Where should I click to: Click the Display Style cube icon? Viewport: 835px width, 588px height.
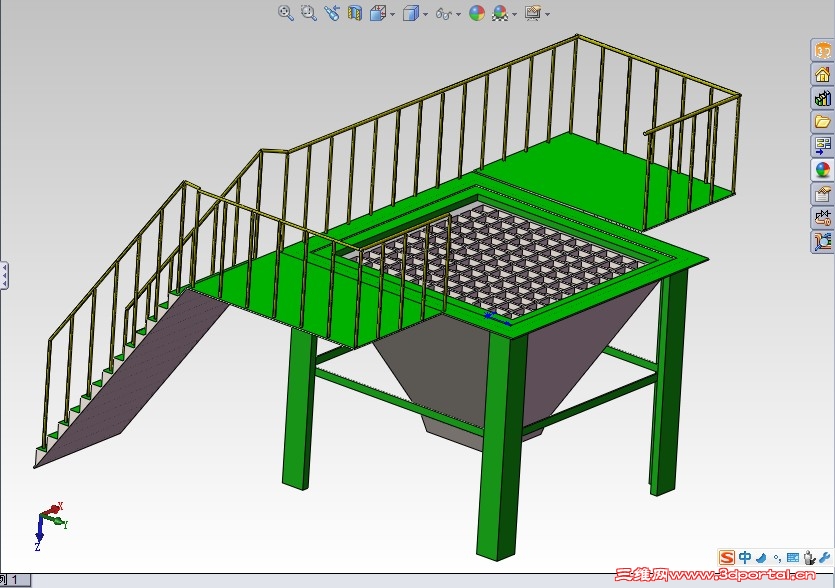click(x=411, y=13)
